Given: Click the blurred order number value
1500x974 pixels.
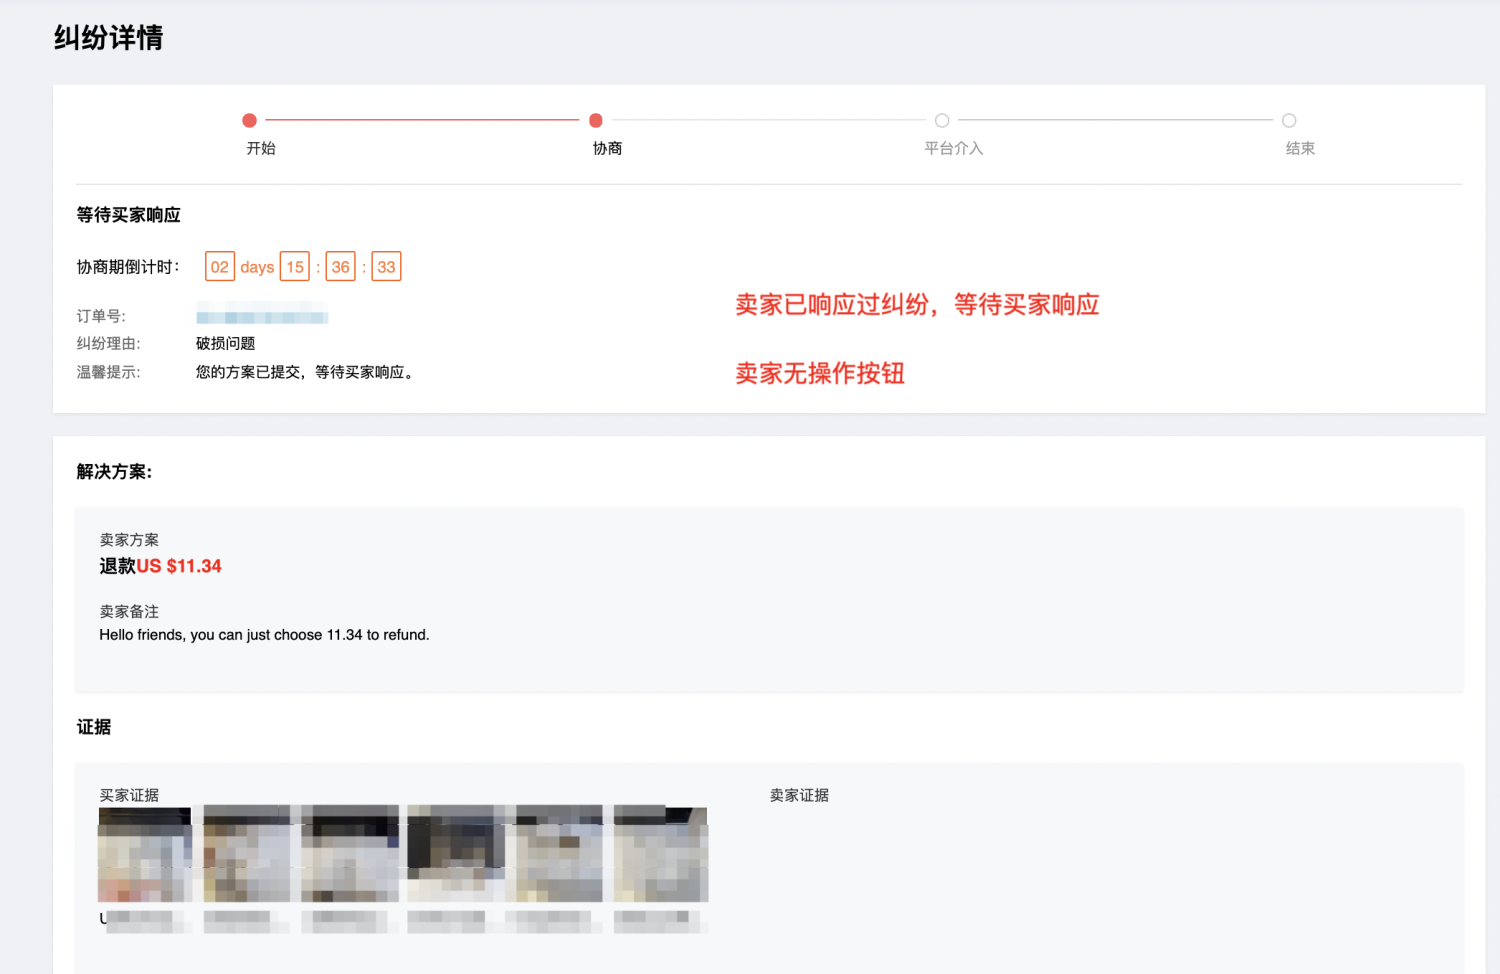Looking at the screenshot, I should pyautogui.click(x=262, y=317).
